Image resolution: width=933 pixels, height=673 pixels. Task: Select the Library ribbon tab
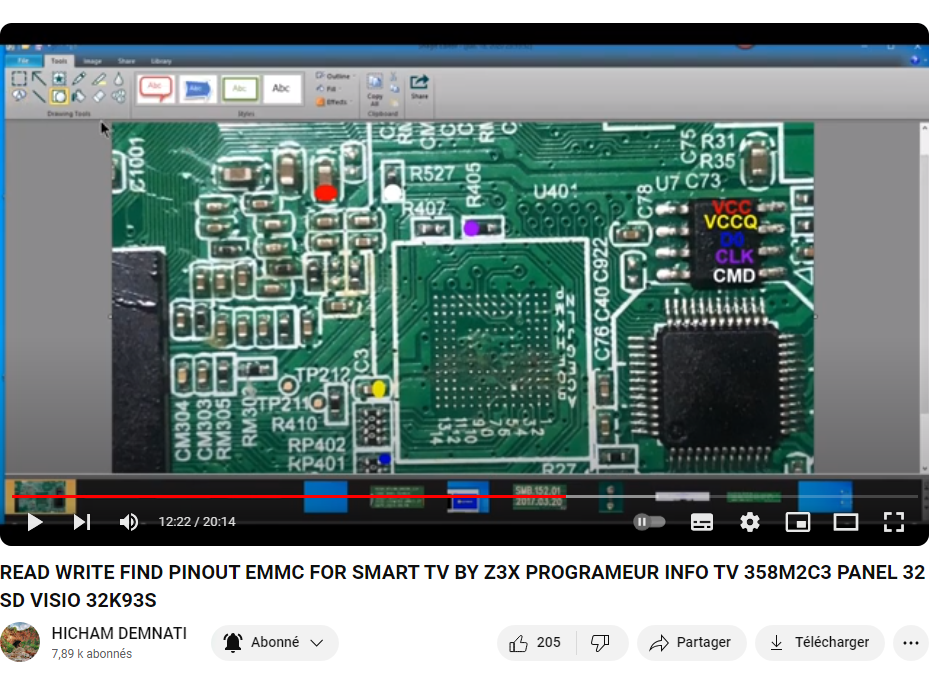(x=161, y=61)
